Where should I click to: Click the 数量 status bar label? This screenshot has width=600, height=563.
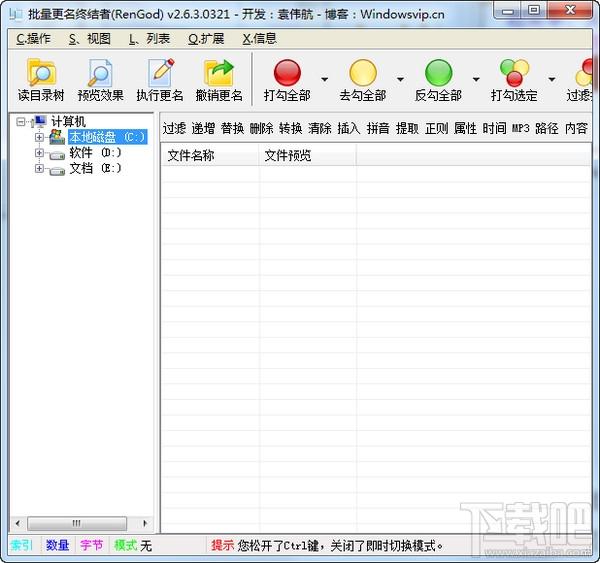coord(57,545)
